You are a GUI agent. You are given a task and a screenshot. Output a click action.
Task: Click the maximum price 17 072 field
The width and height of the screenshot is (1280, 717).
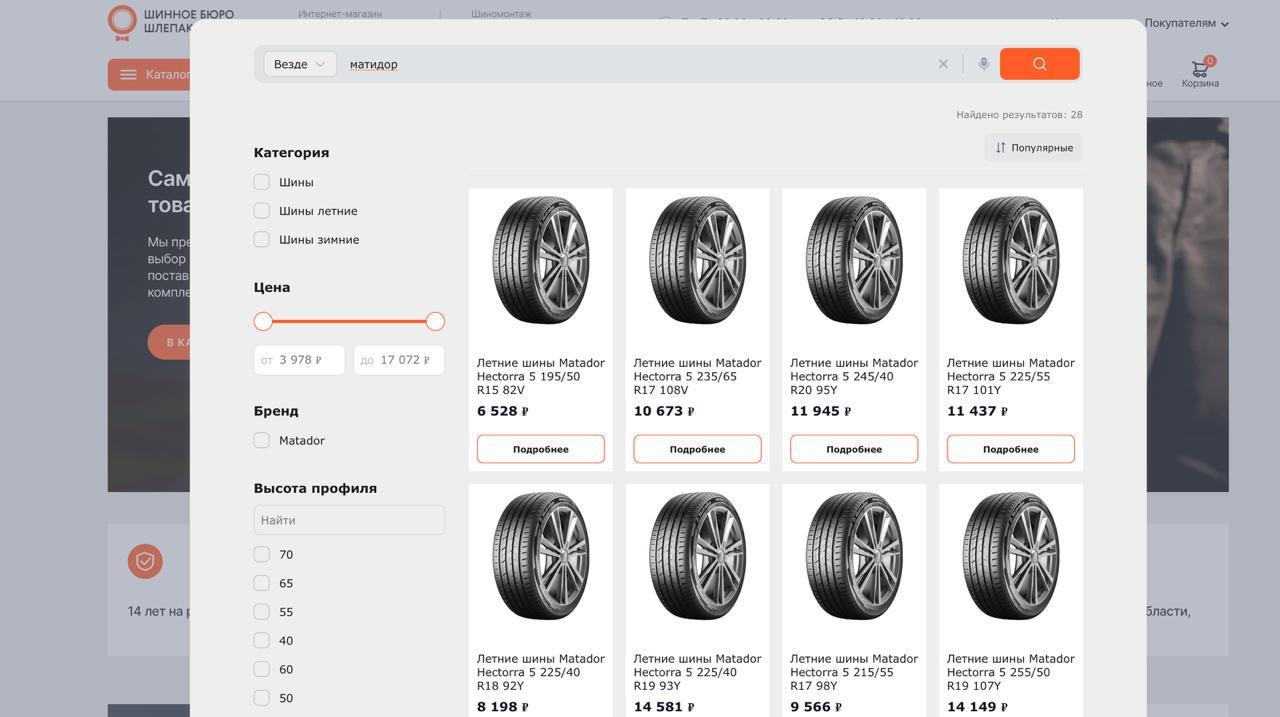click(399, 360)
